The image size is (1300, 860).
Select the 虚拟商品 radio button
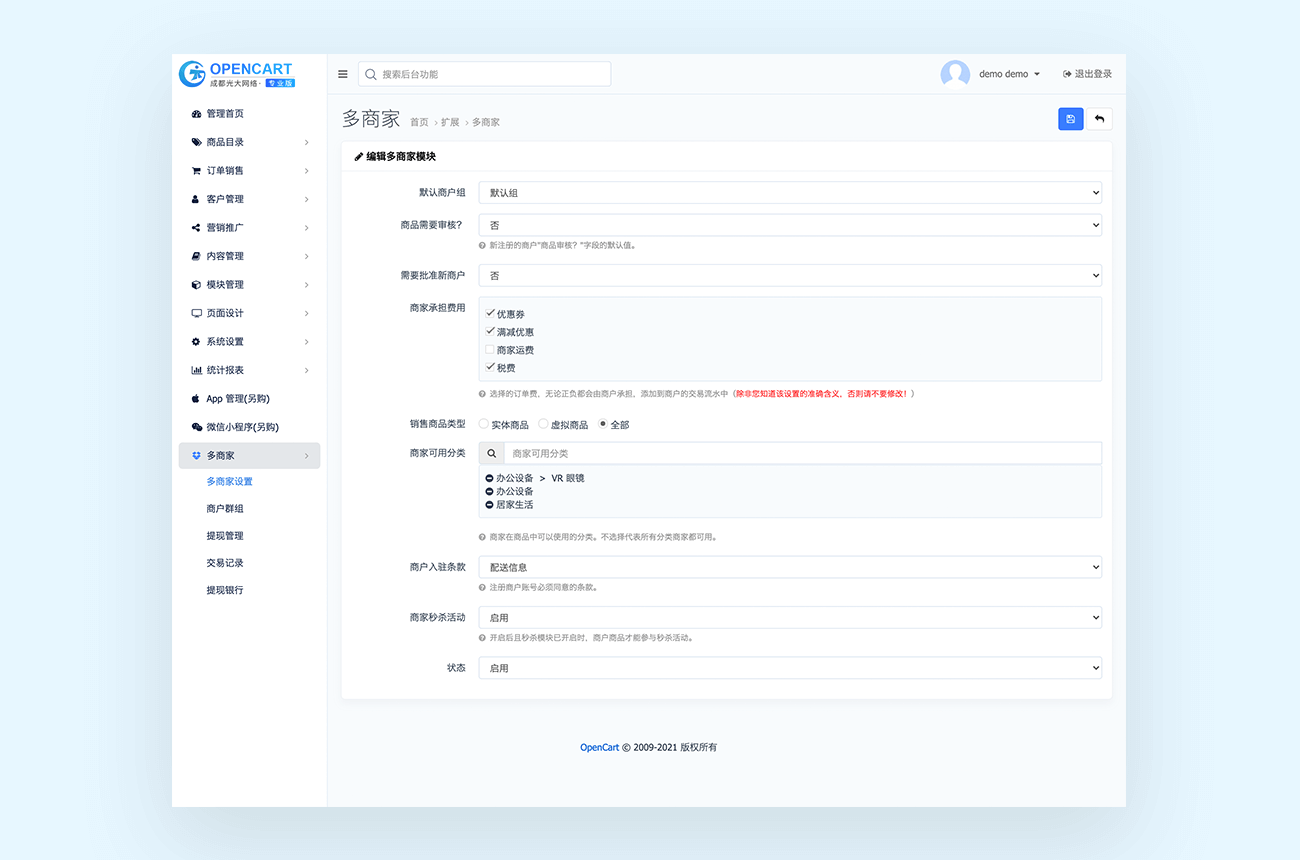pyautogui.click(x=543, y=424)
